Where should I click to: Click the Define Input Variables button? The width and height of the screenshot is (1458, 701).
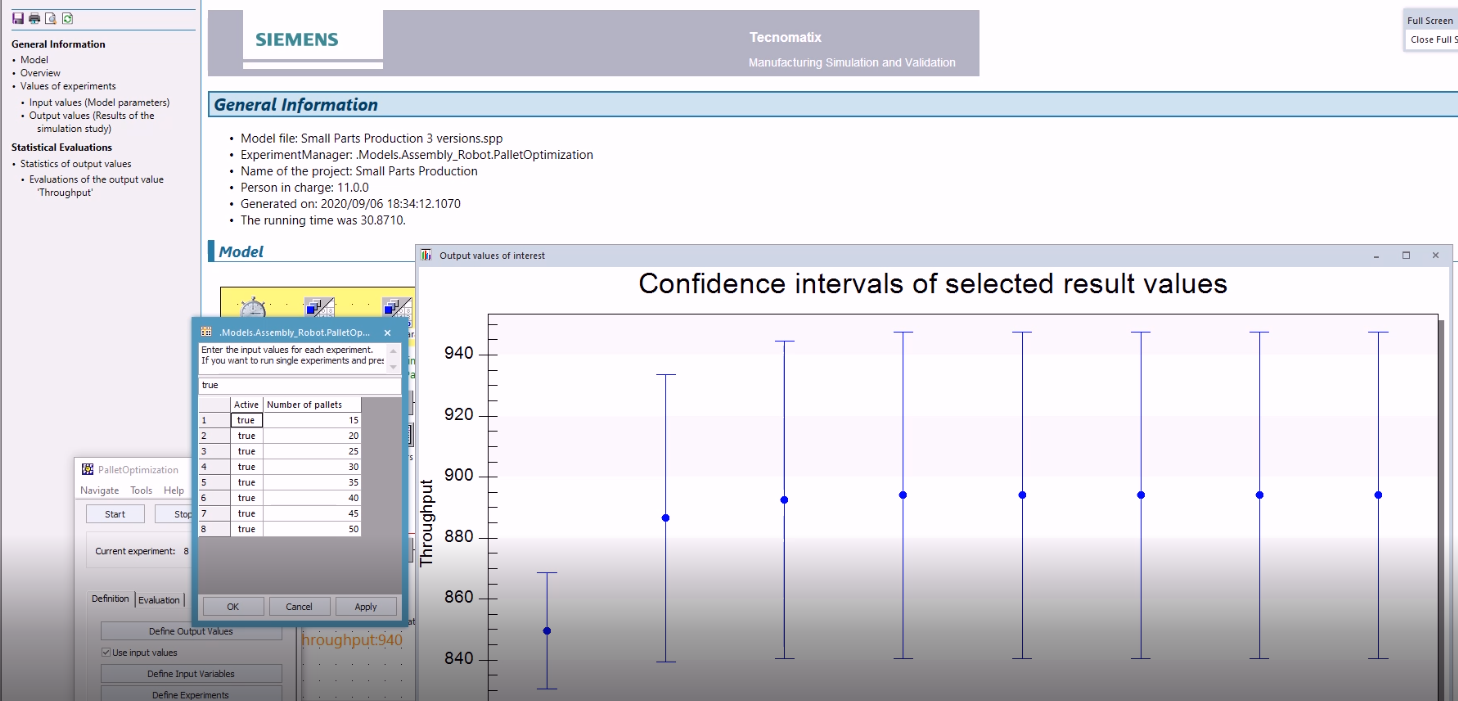pos(191,674)
